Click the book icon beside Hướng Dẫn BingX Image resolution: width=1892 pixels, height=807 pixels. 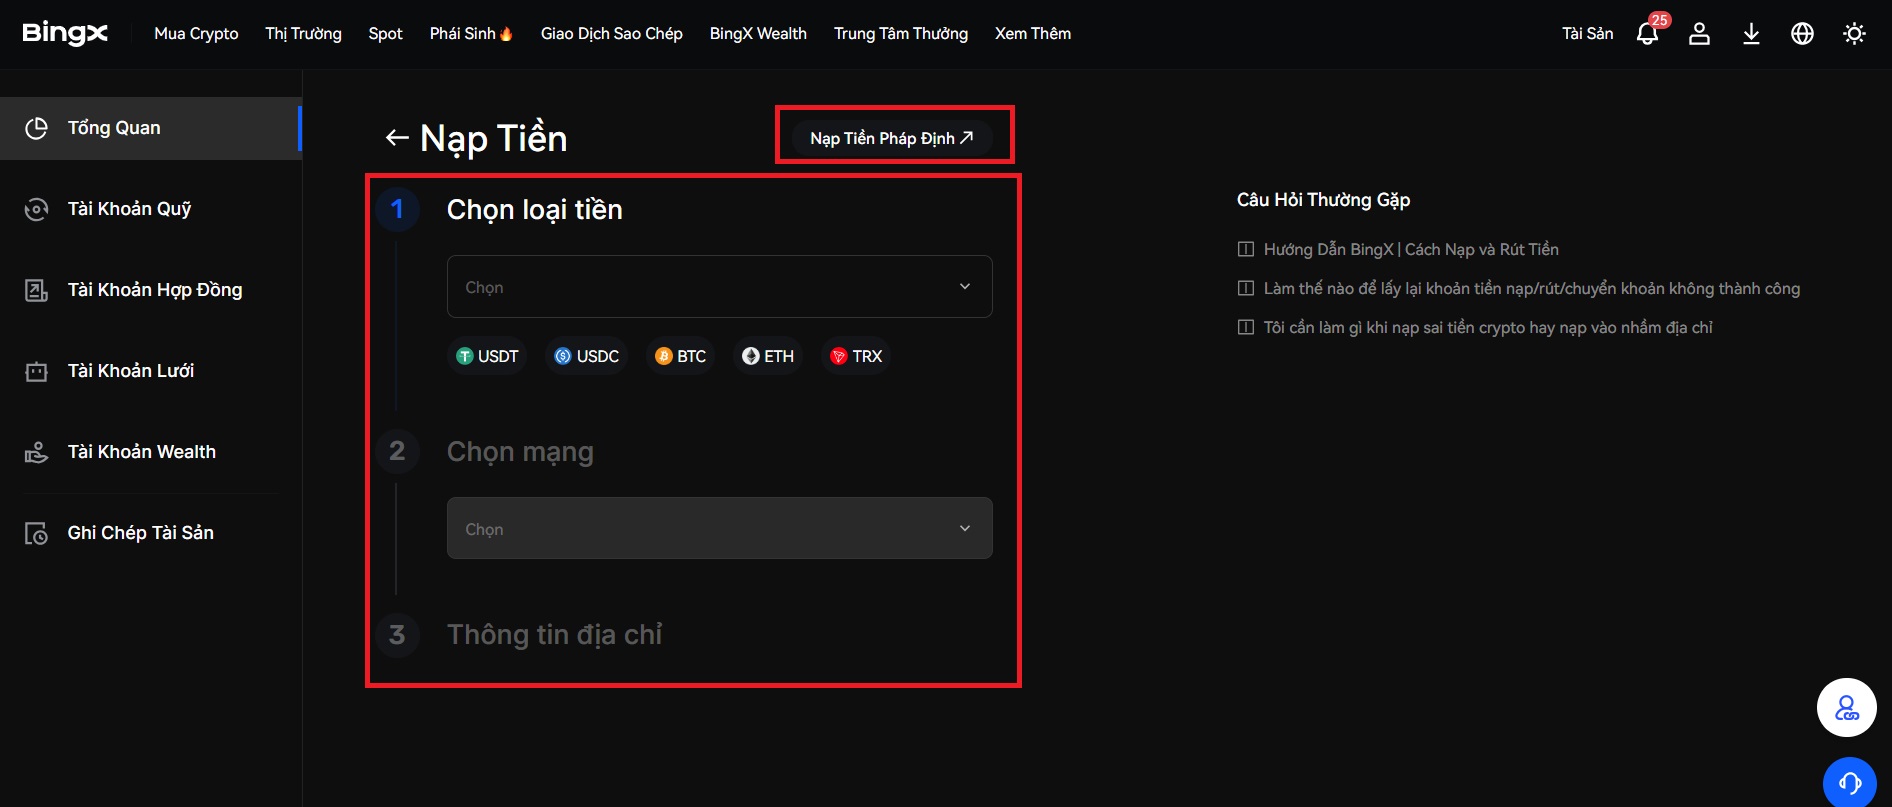1246,249
